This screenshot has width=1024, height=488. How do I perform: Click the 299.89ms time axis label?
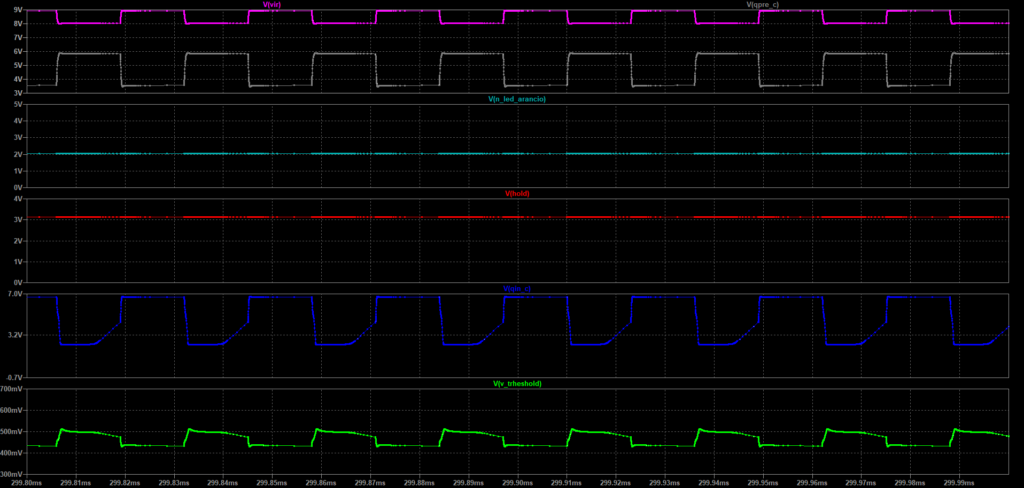pos(468,483)
